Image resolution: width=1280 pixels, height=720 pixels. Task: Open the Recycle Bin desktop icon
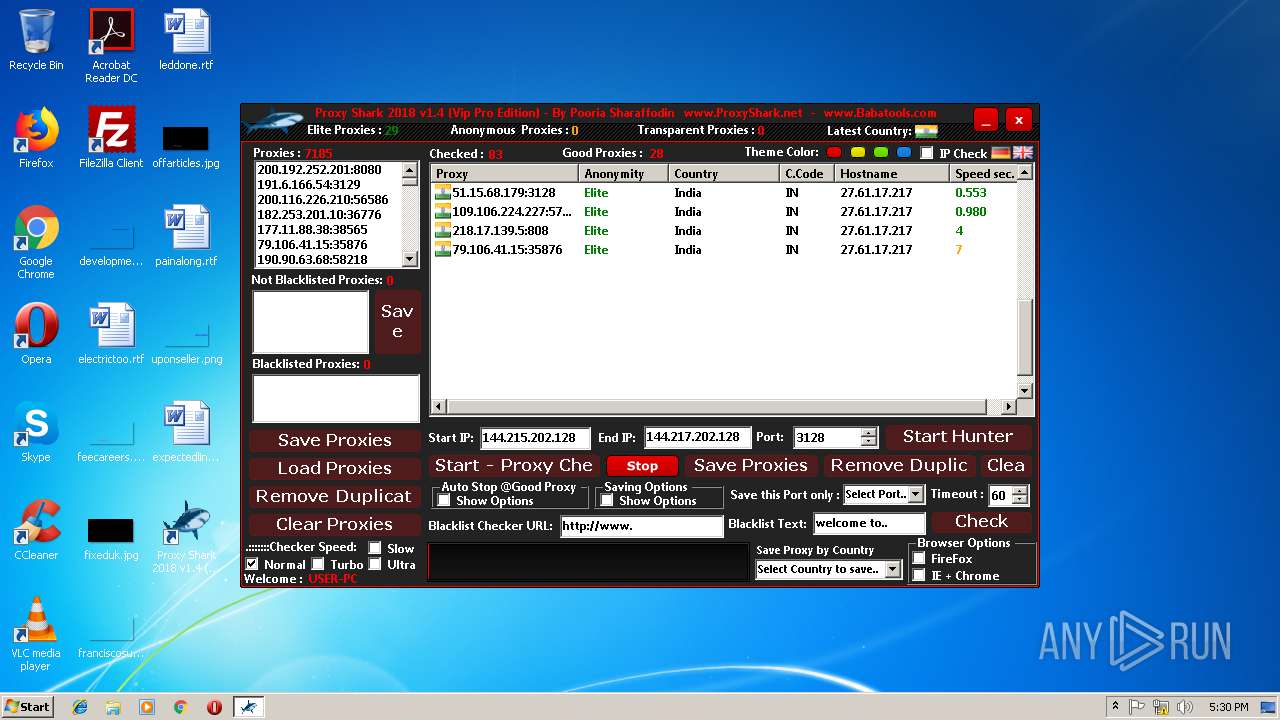coord(36,40)
